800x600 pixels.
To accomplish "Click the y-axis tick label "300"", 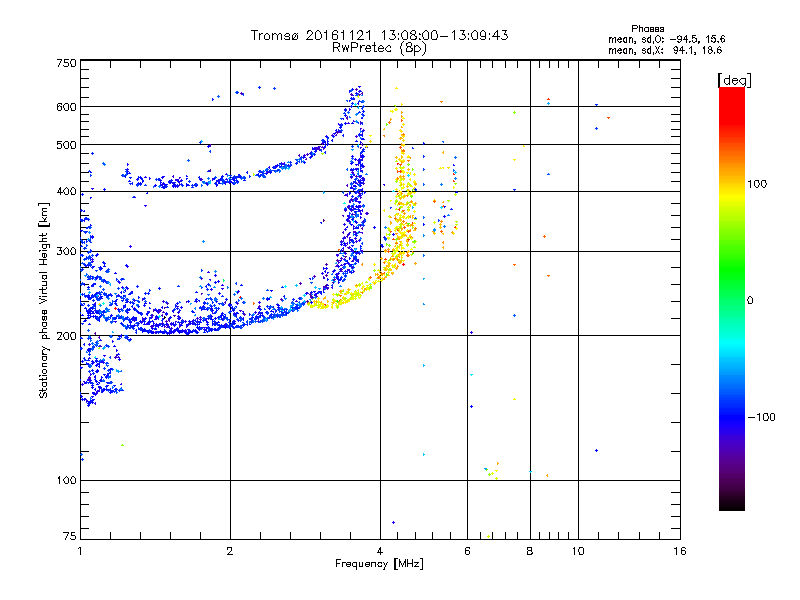I will (66, 252).
